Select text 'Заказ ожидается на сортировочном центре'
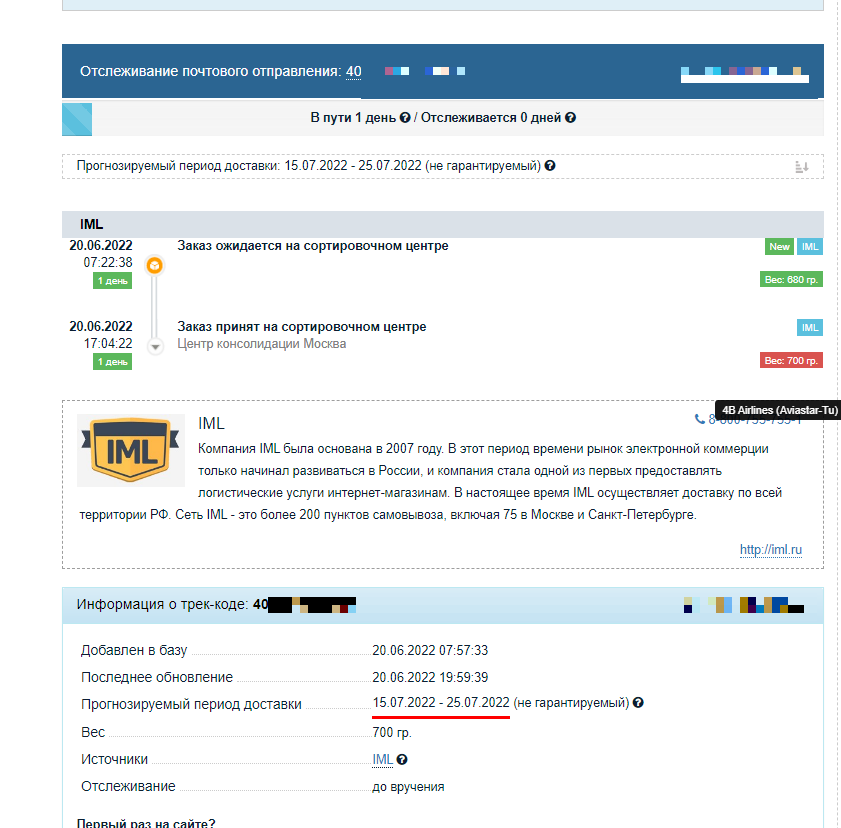Image resolution: width=841 pixels, height=828 pixels. tap(313, 246)
